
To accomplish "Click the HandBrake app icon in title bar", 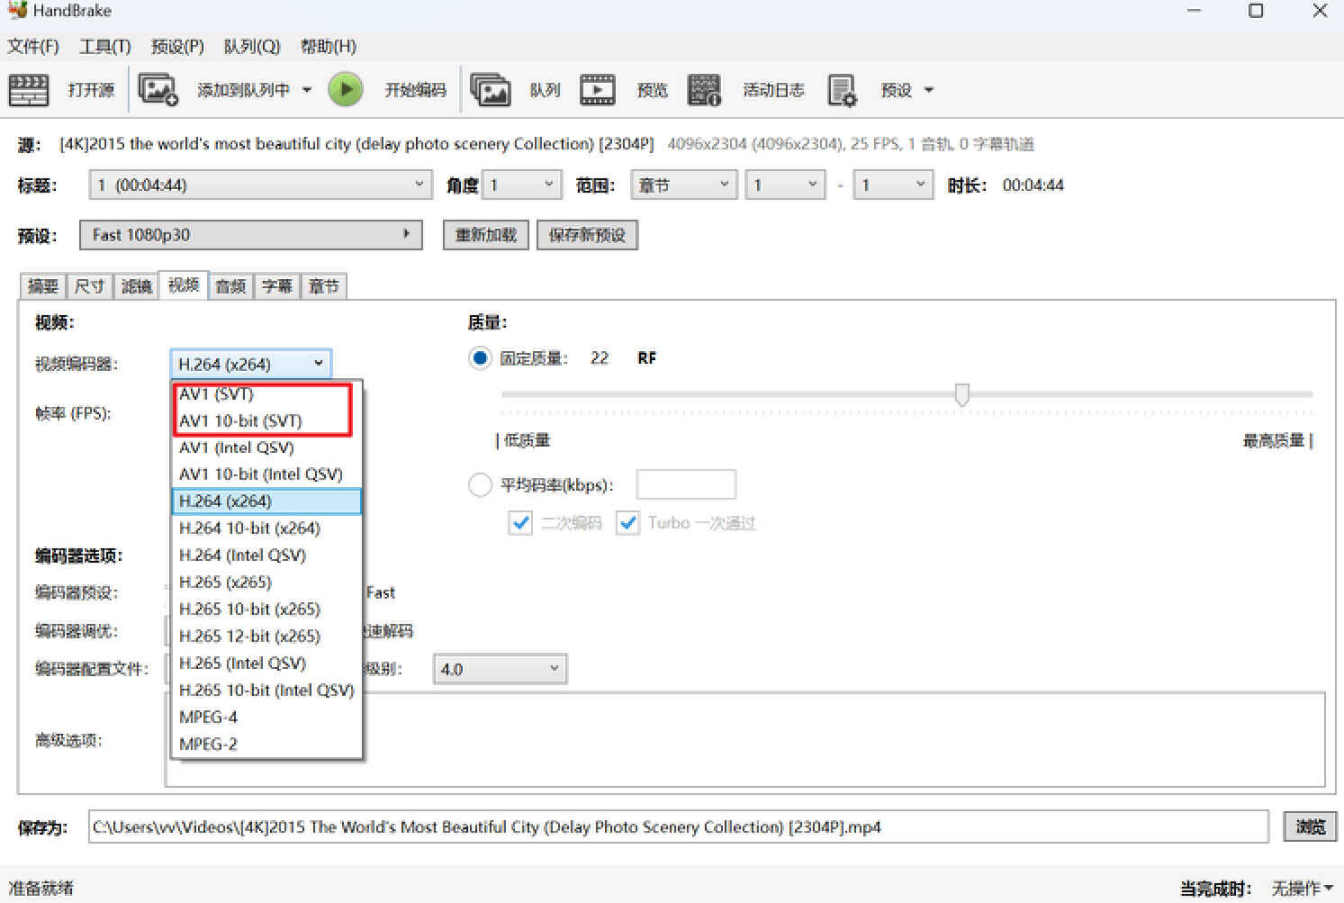I will pos(16,10).
